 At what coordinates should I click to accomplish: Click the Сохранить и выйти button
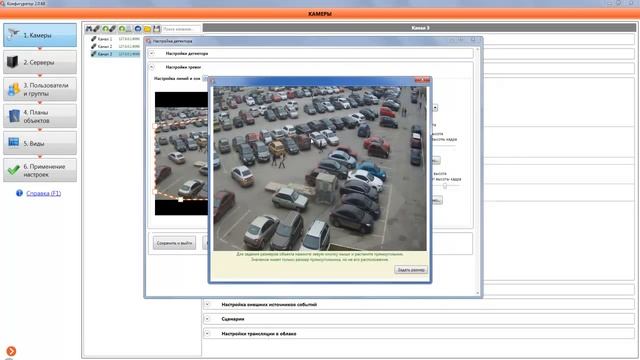174,243
